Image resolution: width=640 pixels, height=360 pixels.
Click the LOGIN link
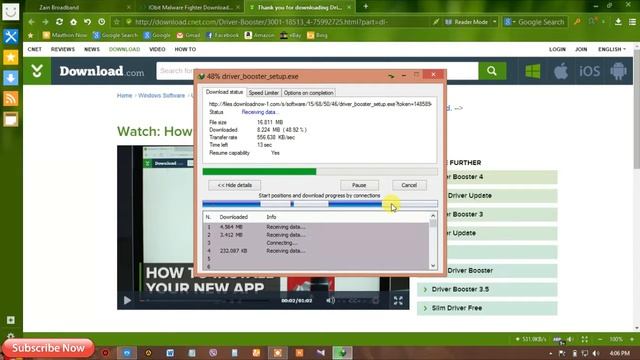(x=557, y=49)
